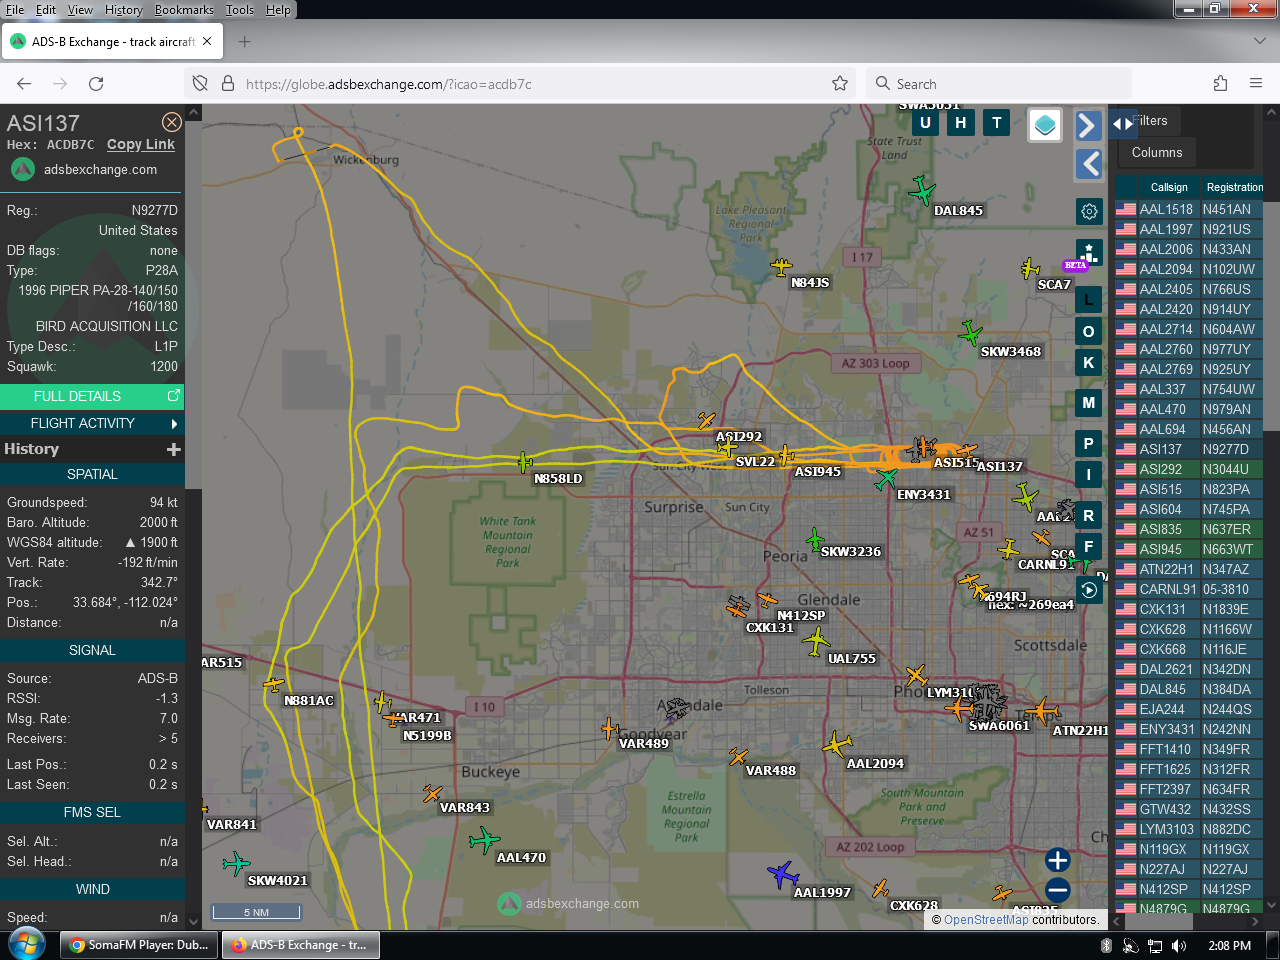Zoom out on the map
Viewport: 1280px width, 960px height.
[x=1057, y=890]
